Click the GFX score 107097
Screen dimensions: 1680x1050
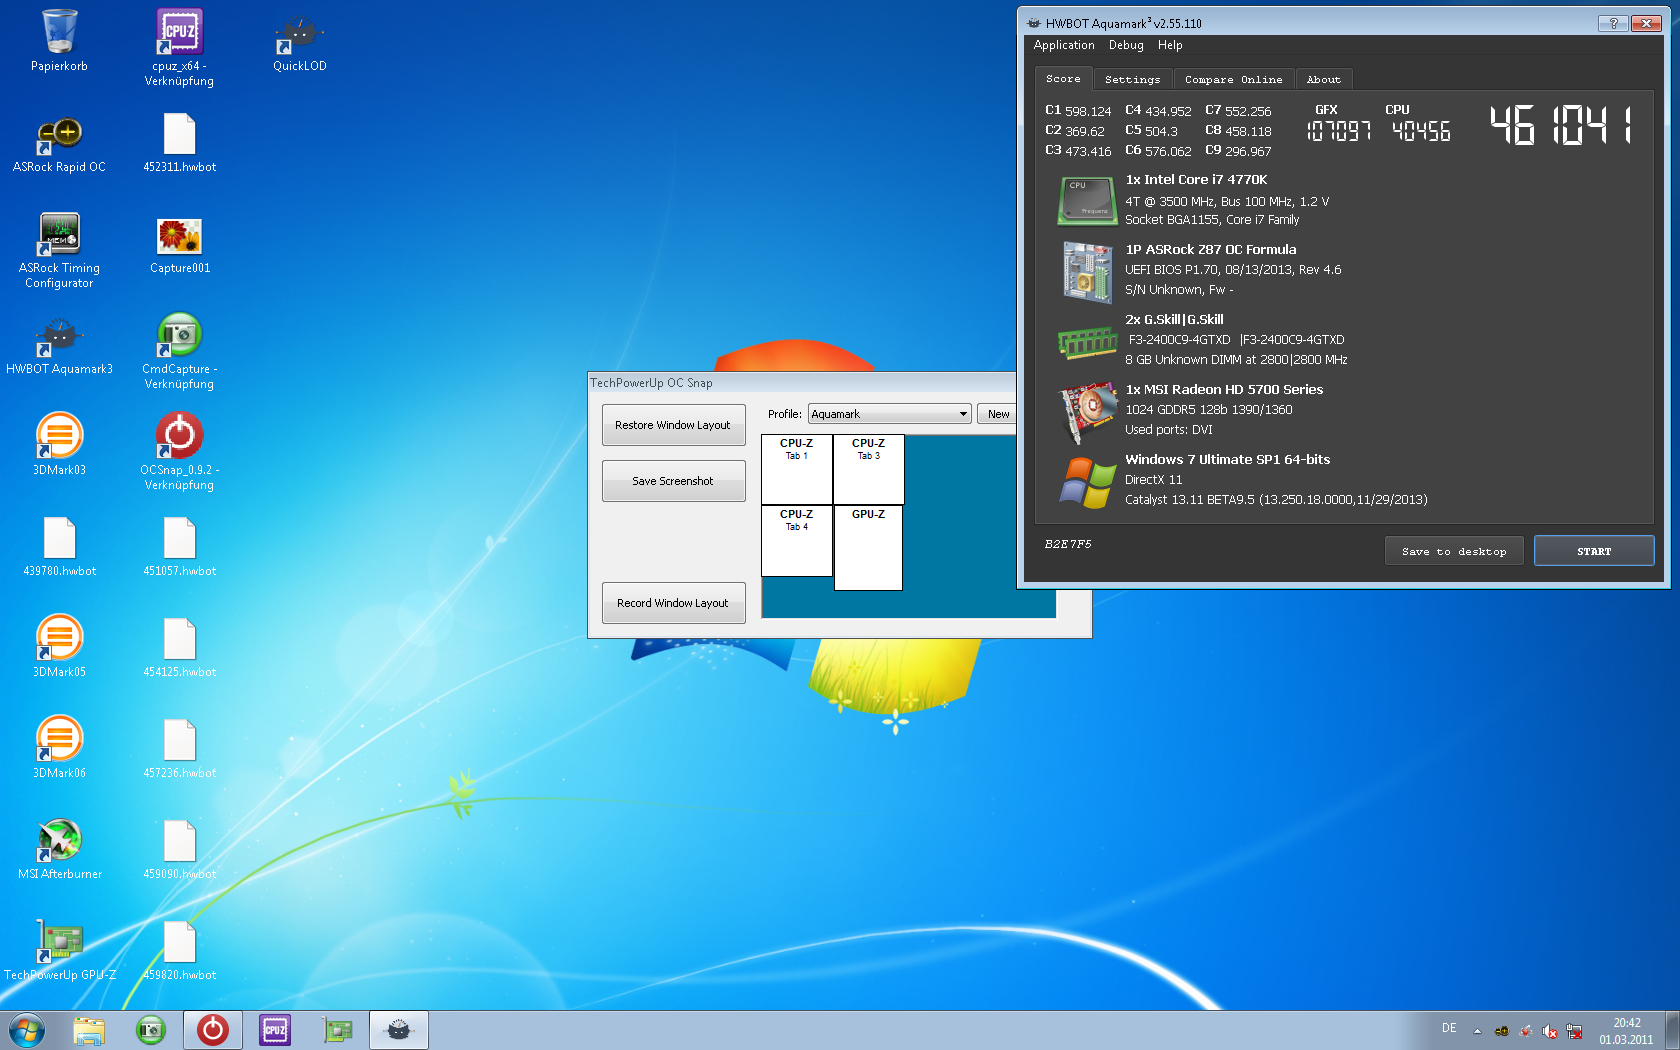(x=1338, y=131)
